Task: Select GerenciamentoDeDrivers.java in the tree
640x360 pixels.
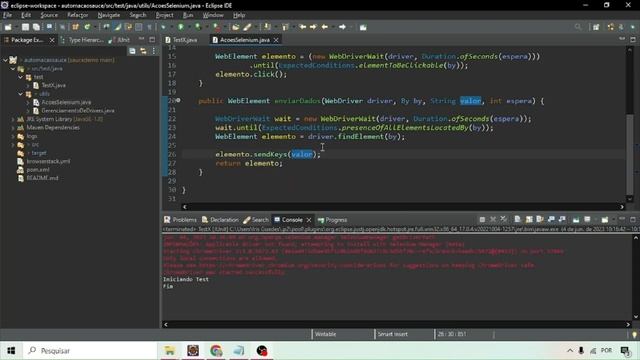Action: pos(78,111)
